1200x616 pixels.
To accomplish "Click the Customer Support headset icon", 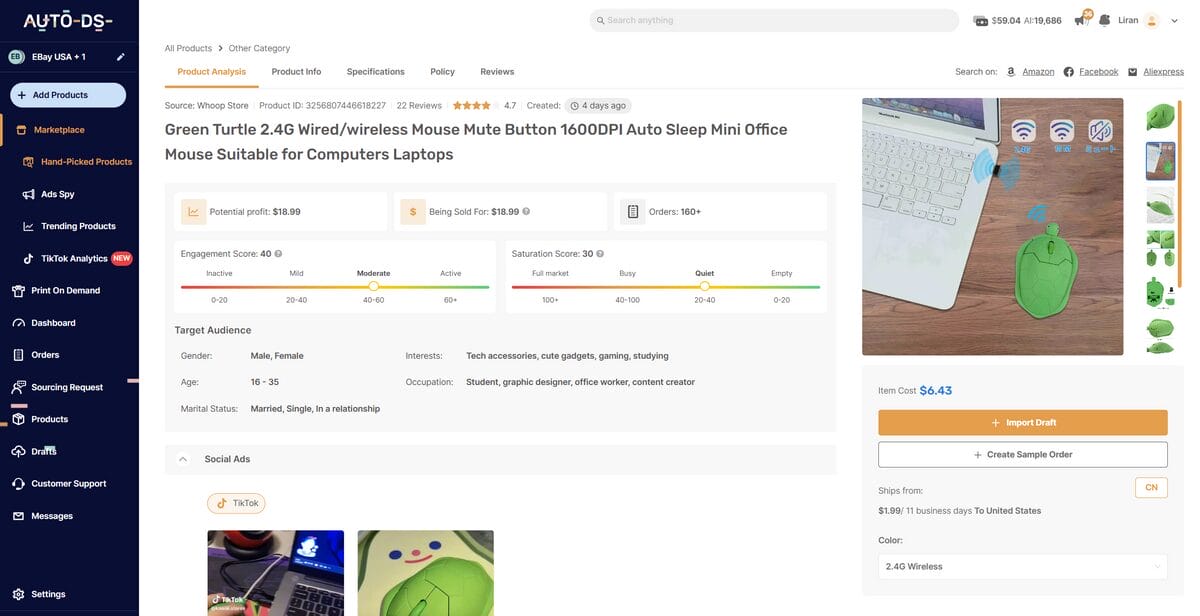I will (18, 484).
